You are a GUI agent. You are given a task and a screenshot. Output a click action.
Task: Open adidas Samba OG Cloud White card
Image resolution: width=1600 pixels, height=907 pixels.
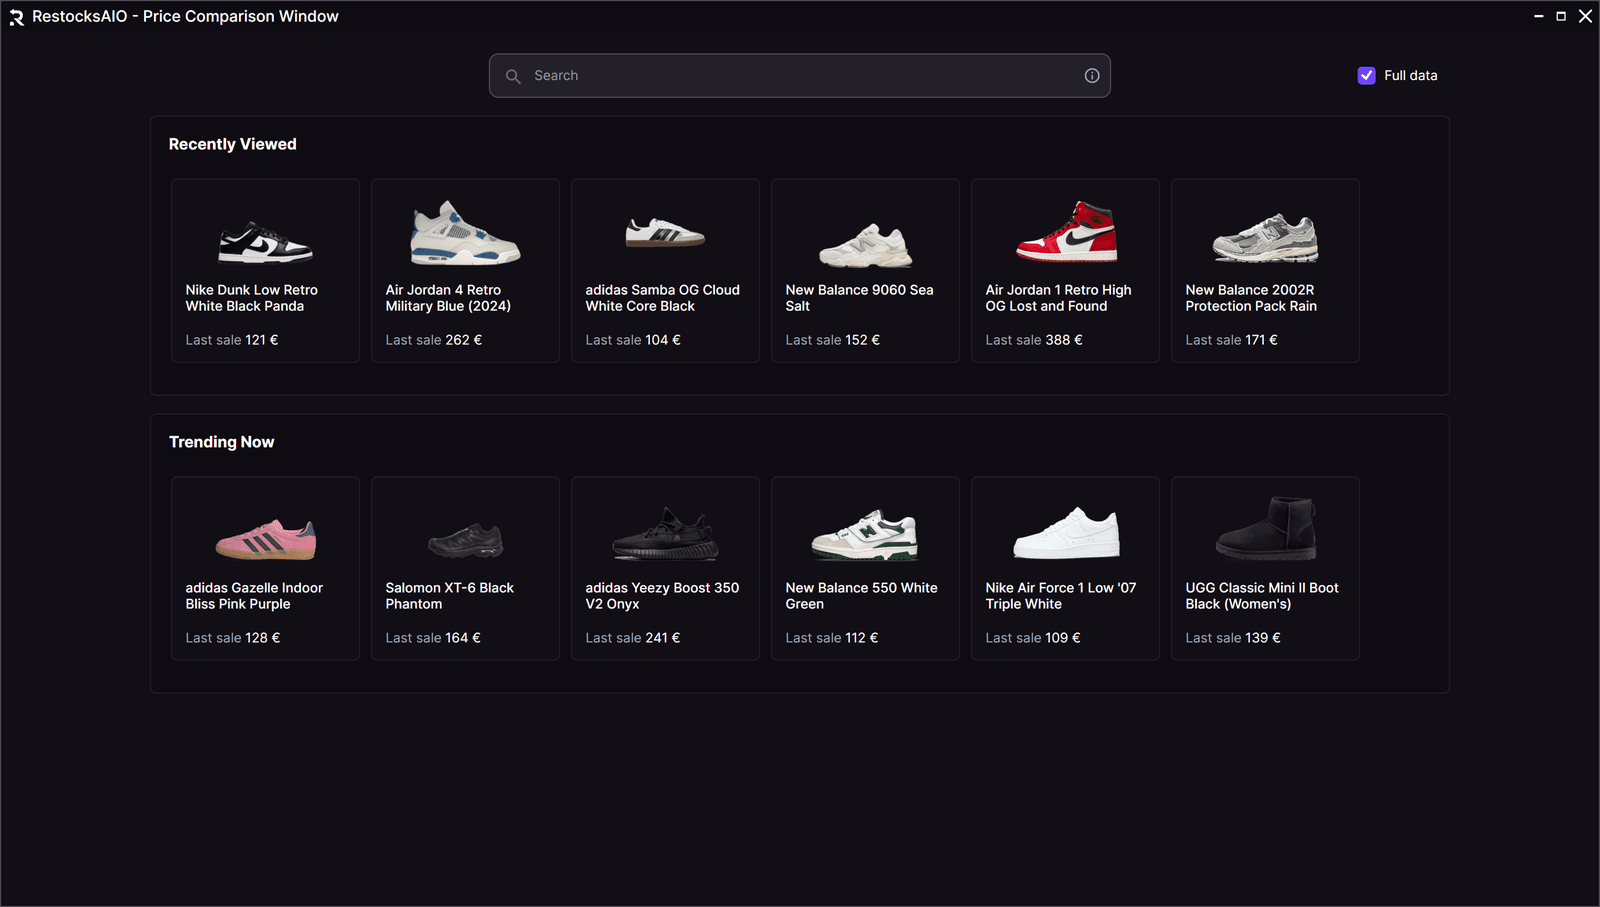[x=665, y=271]
